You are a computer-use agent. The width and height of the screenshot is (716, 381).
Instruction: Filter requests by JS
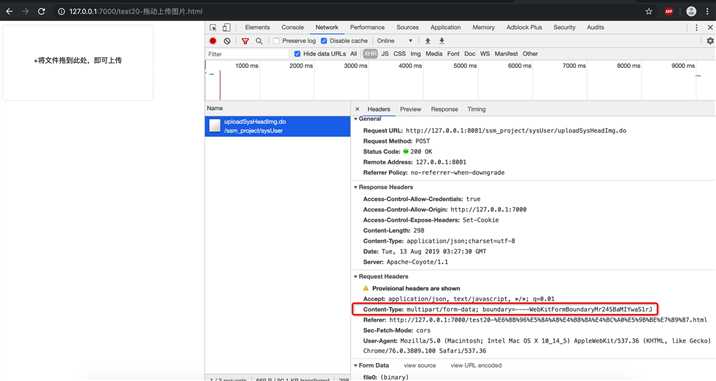click(385, 54)
